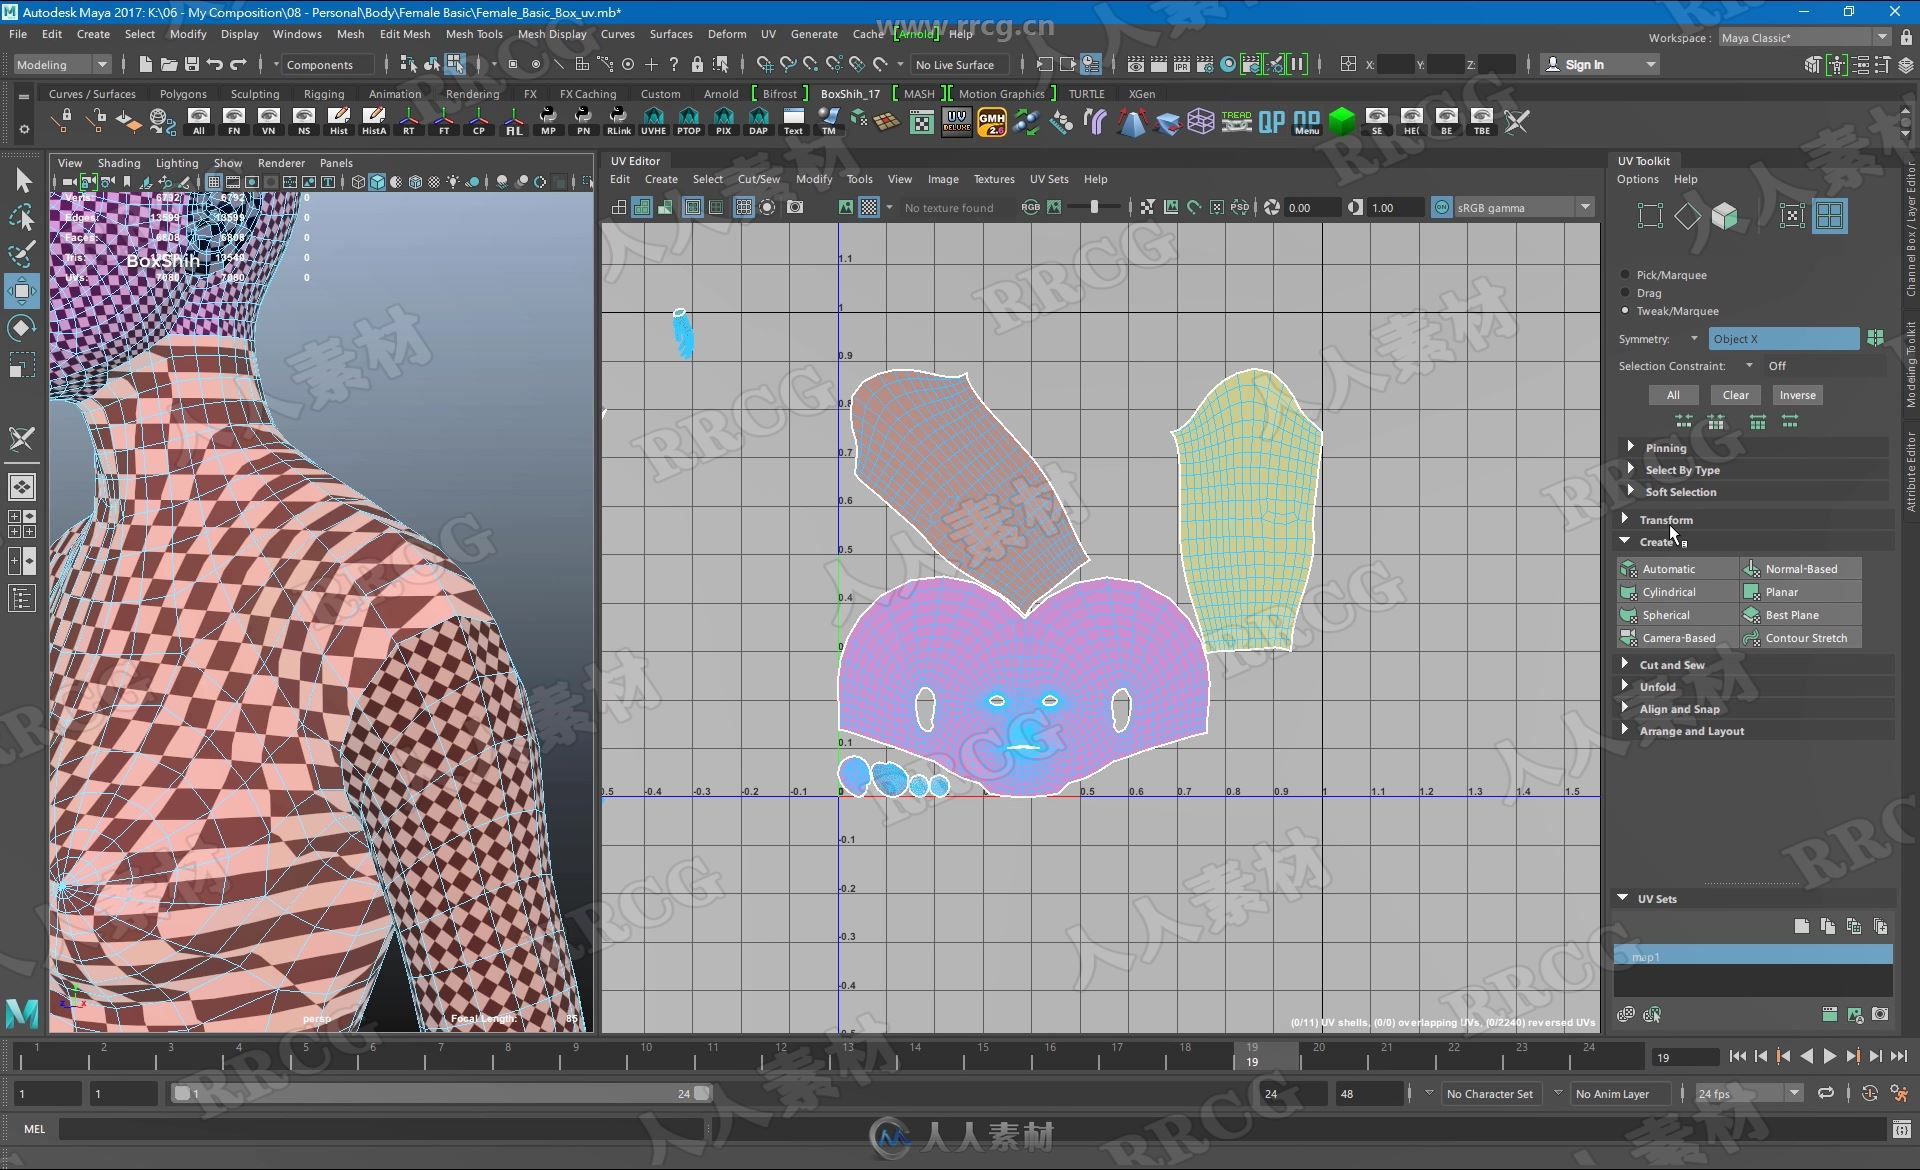Activate the Move tool in the toolbox
The height and width of the screenshot is (1170, 1920).
22,291
